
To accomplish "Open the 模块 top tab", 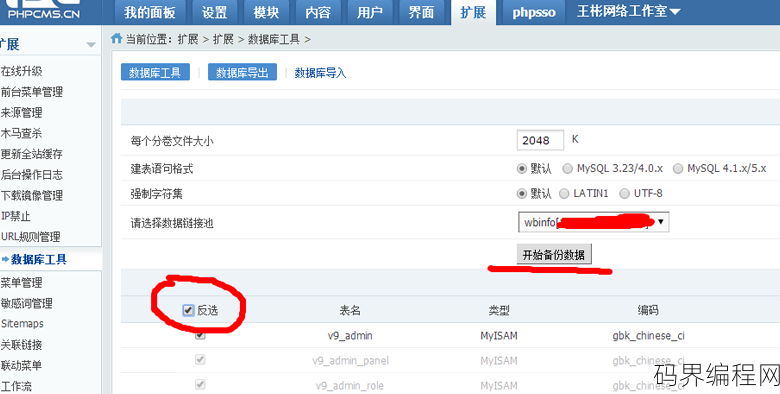I will pos(266,12).
